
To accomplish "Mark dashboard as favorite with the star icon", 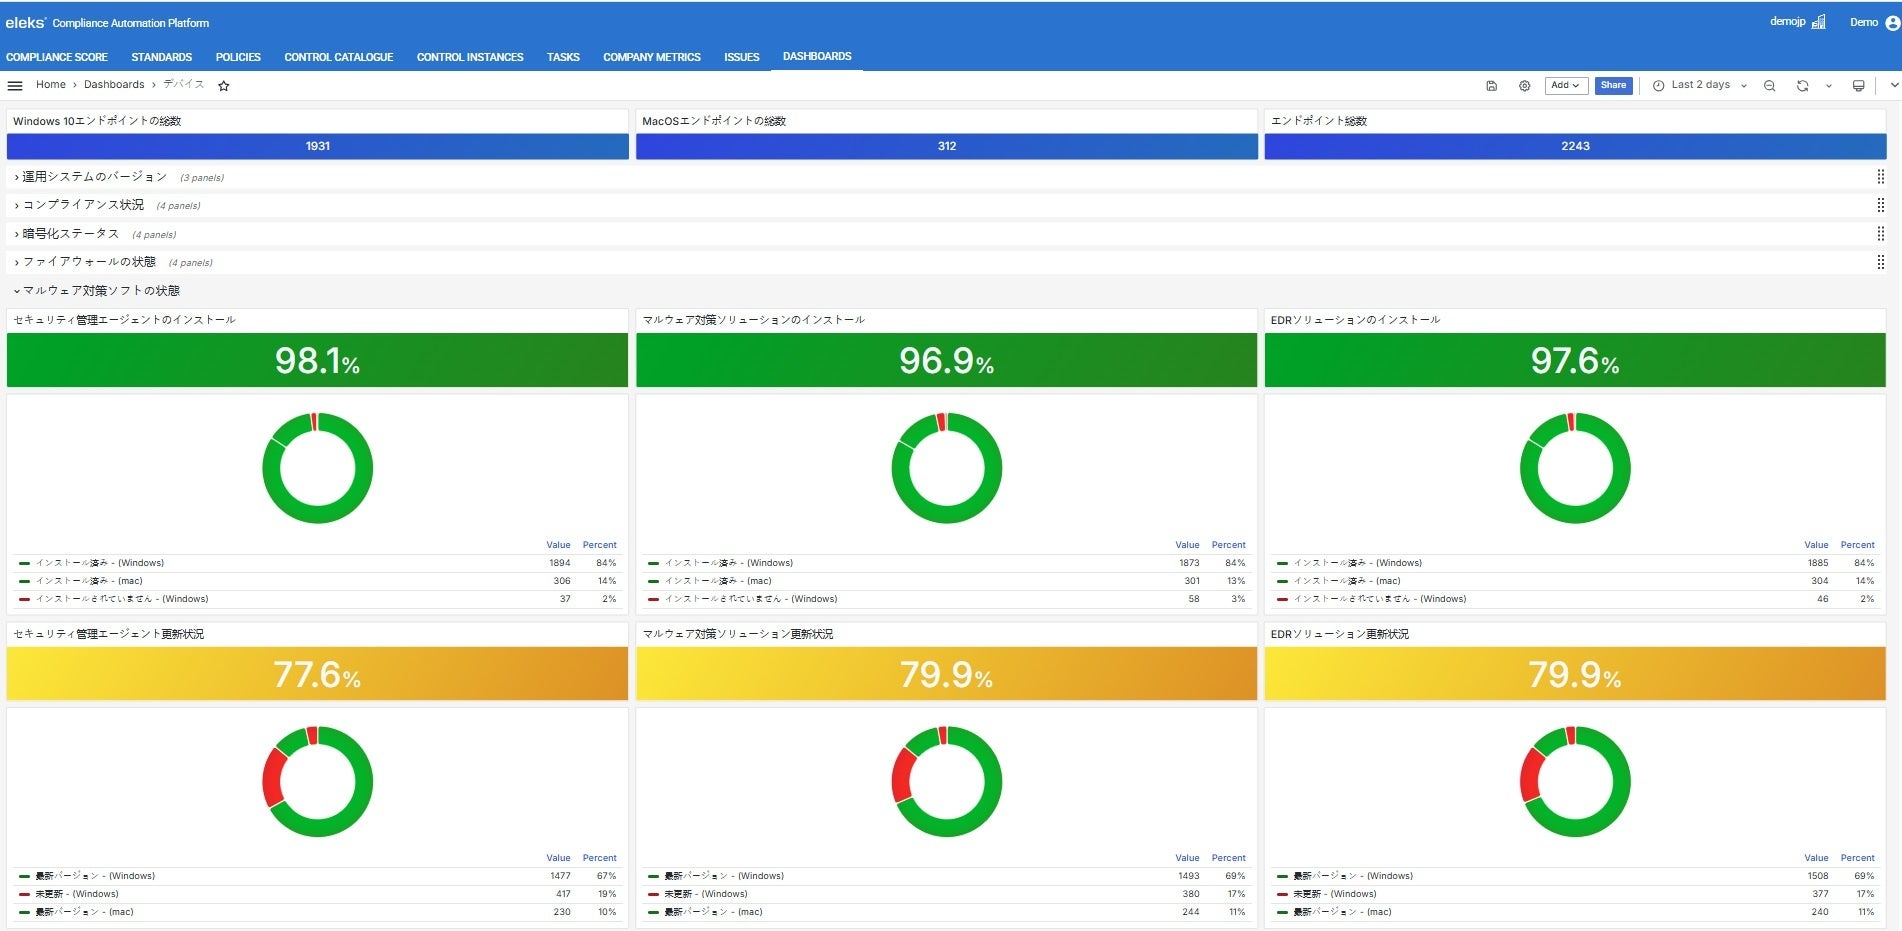I will [224, 86].
